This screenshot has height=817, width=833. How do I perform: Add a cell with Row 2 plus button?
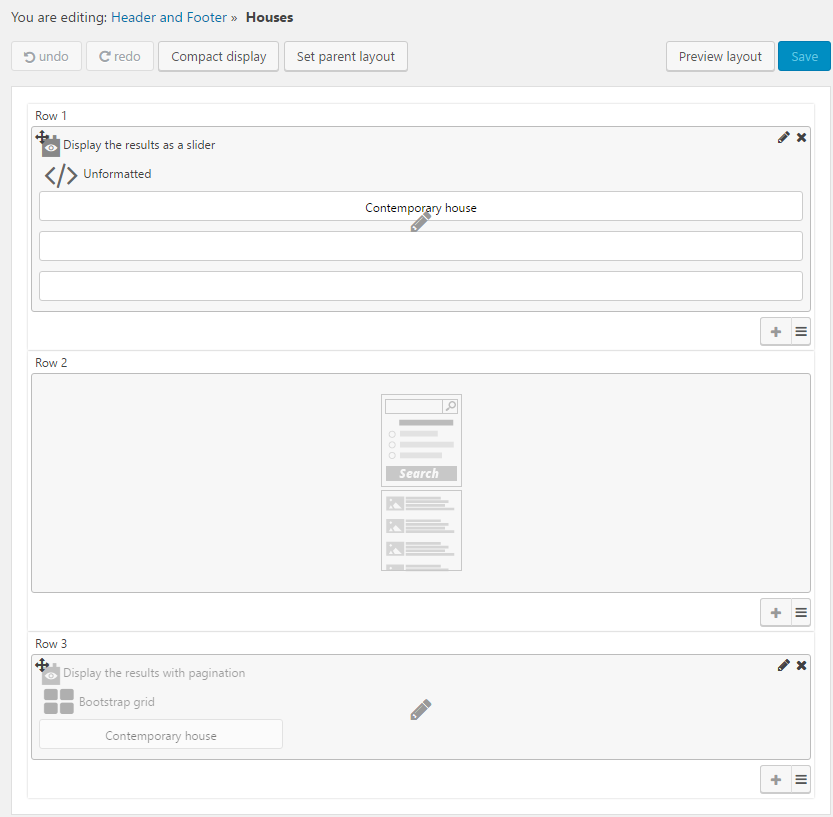tap(775, 613)
